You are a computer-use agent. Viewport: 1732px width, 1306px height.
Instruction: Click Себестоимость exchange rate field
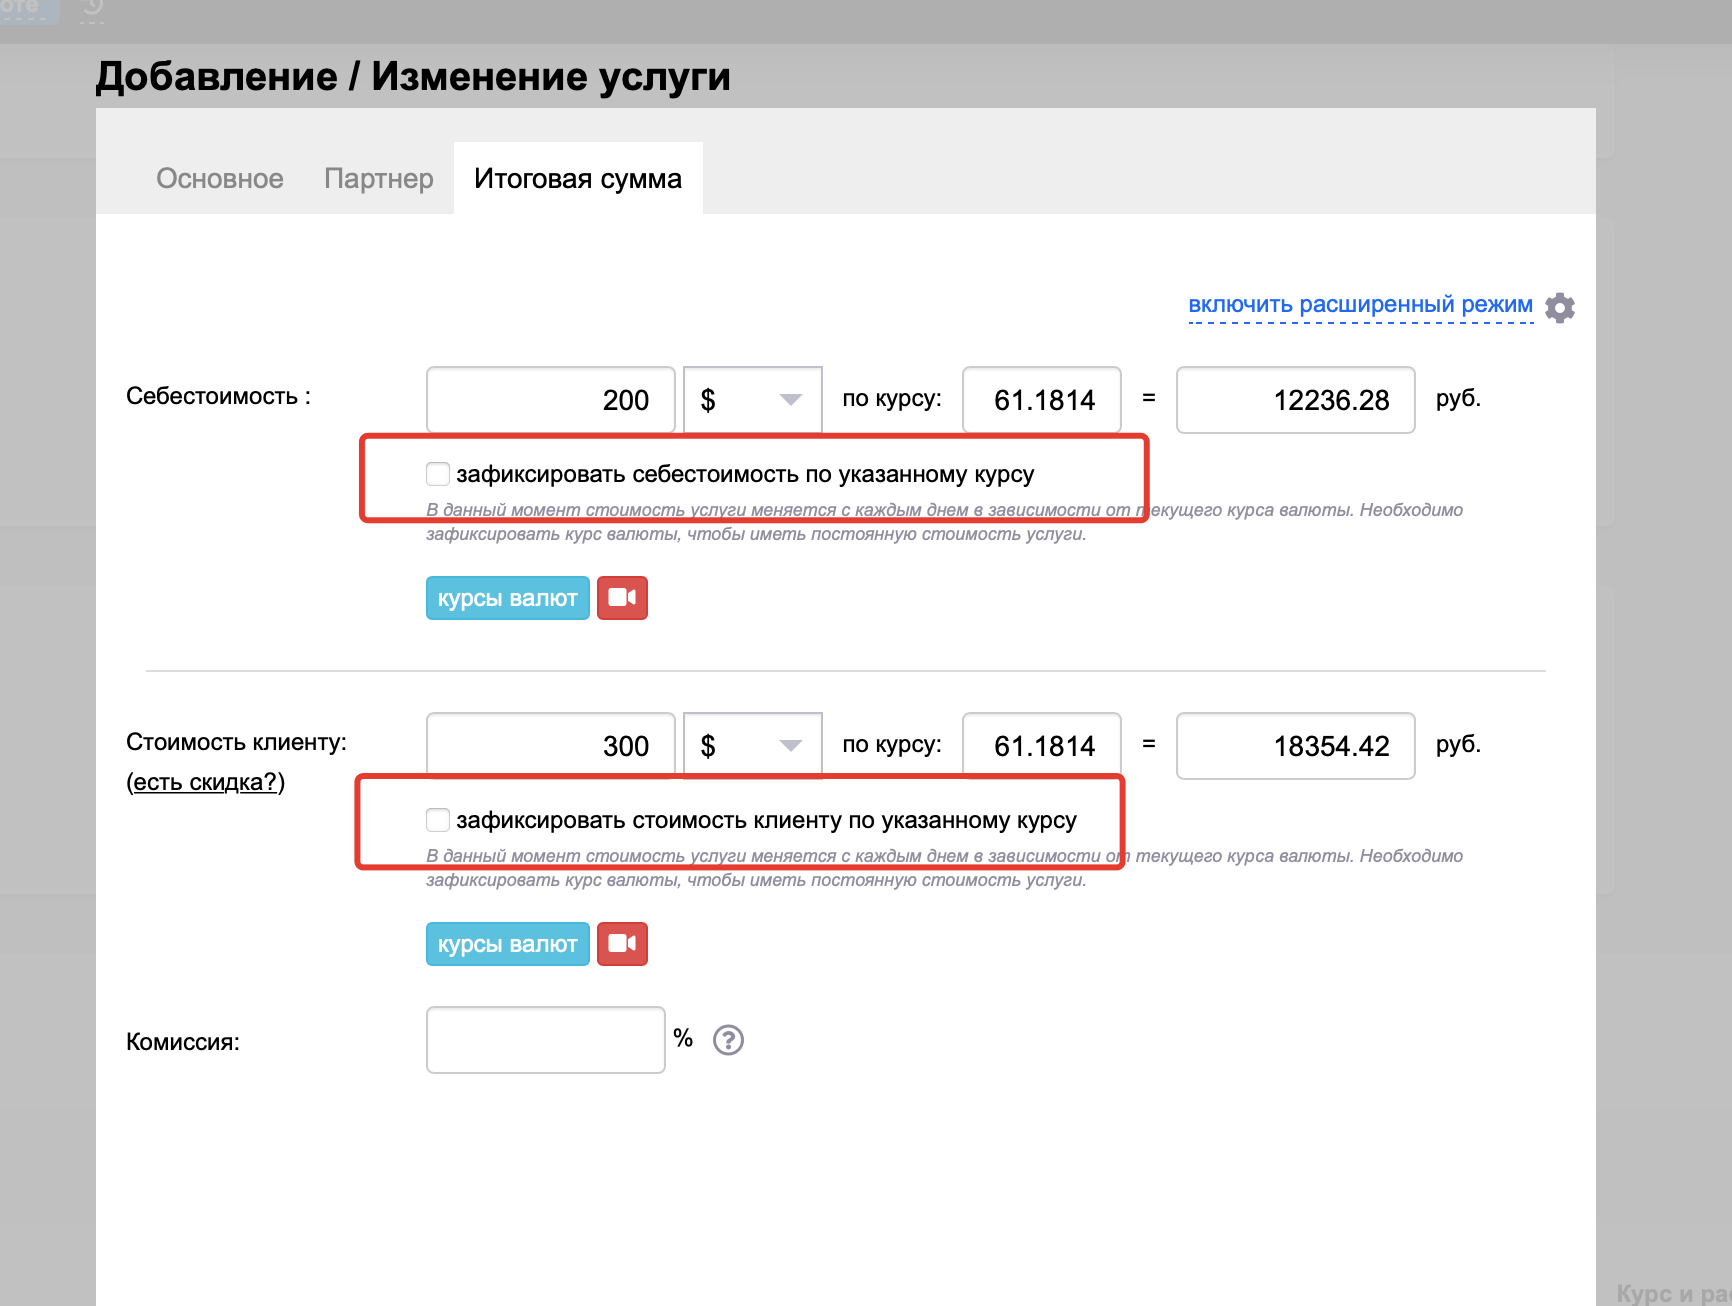click(x=1042, y=400)
